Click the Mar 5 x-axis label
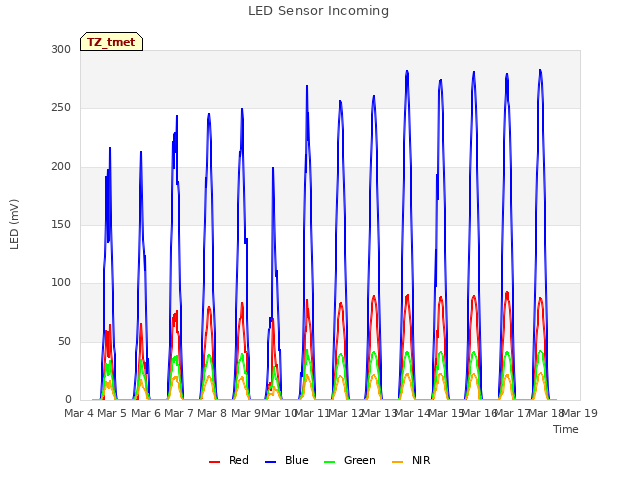Image resolution: width=640 pixels, height=480 pixels. tap(112, 413)
